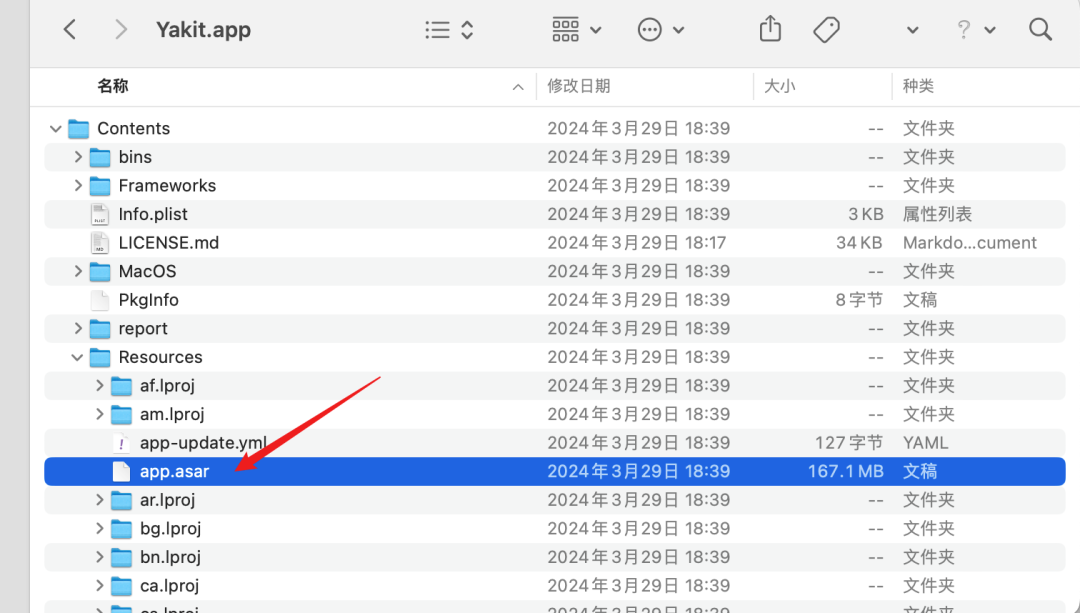
Task: Select the af.lproj folder icon
Action: pyautogui.click(x=121, y=386)
